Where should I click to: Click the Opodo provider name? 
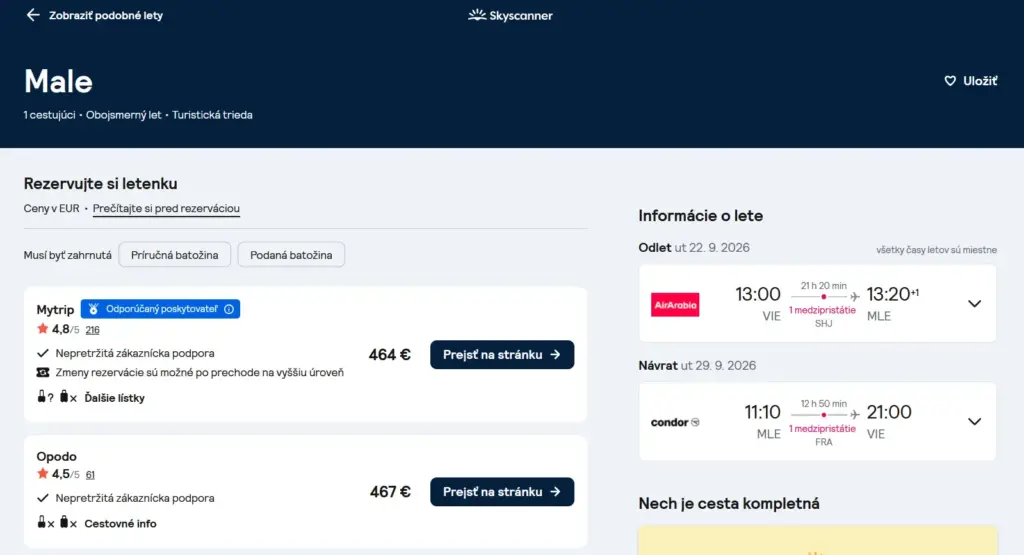[x=56, y=456]
